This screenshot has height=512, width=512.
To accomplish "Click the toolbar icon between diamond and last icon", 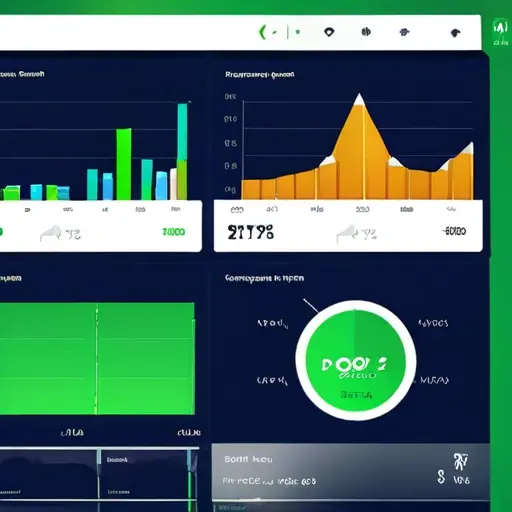I will click(x=404, y=32).
